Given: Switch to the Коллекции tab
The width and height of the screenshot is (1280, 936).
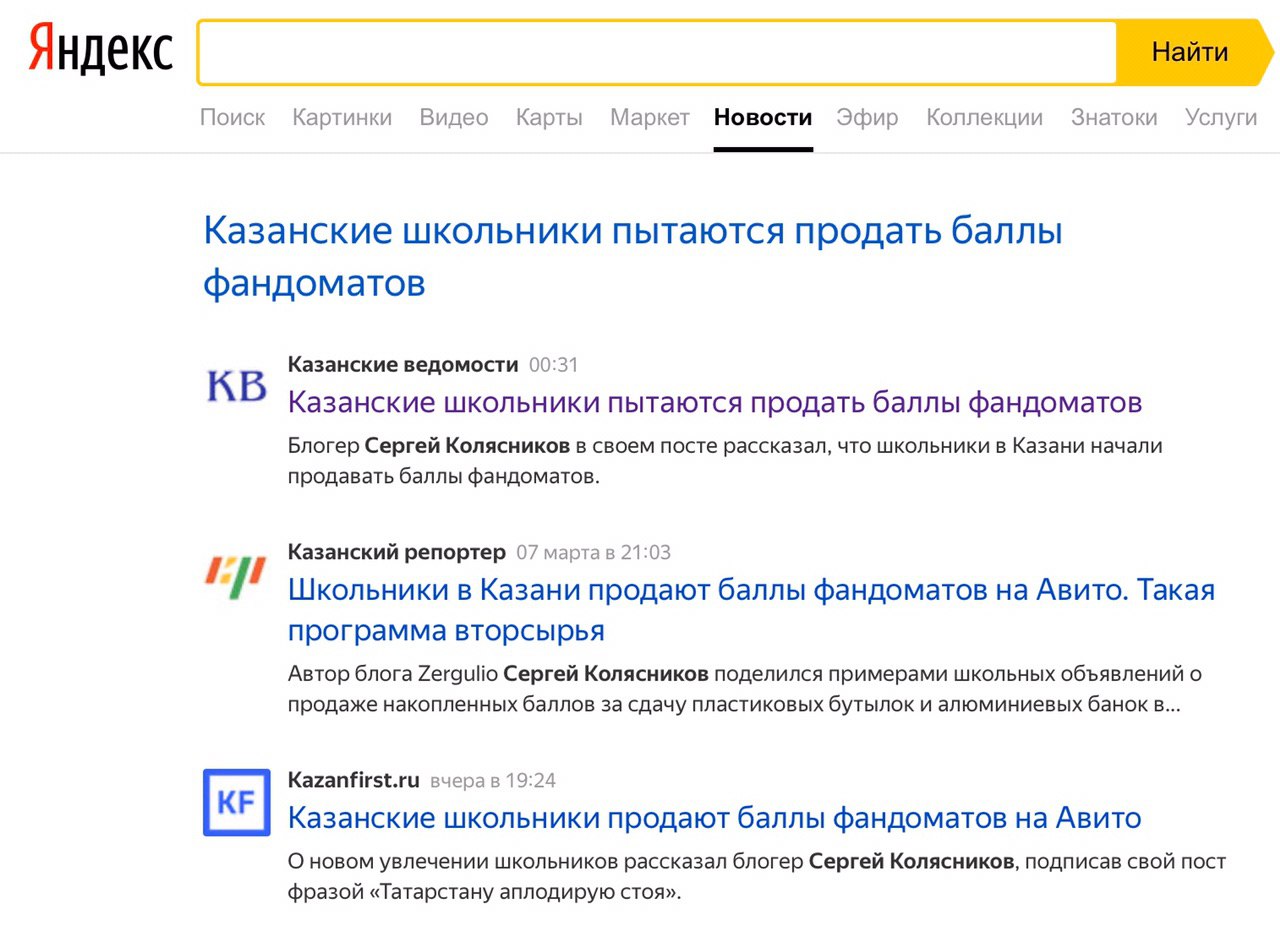Looking at the screenshot, I should tap(985, 118).
